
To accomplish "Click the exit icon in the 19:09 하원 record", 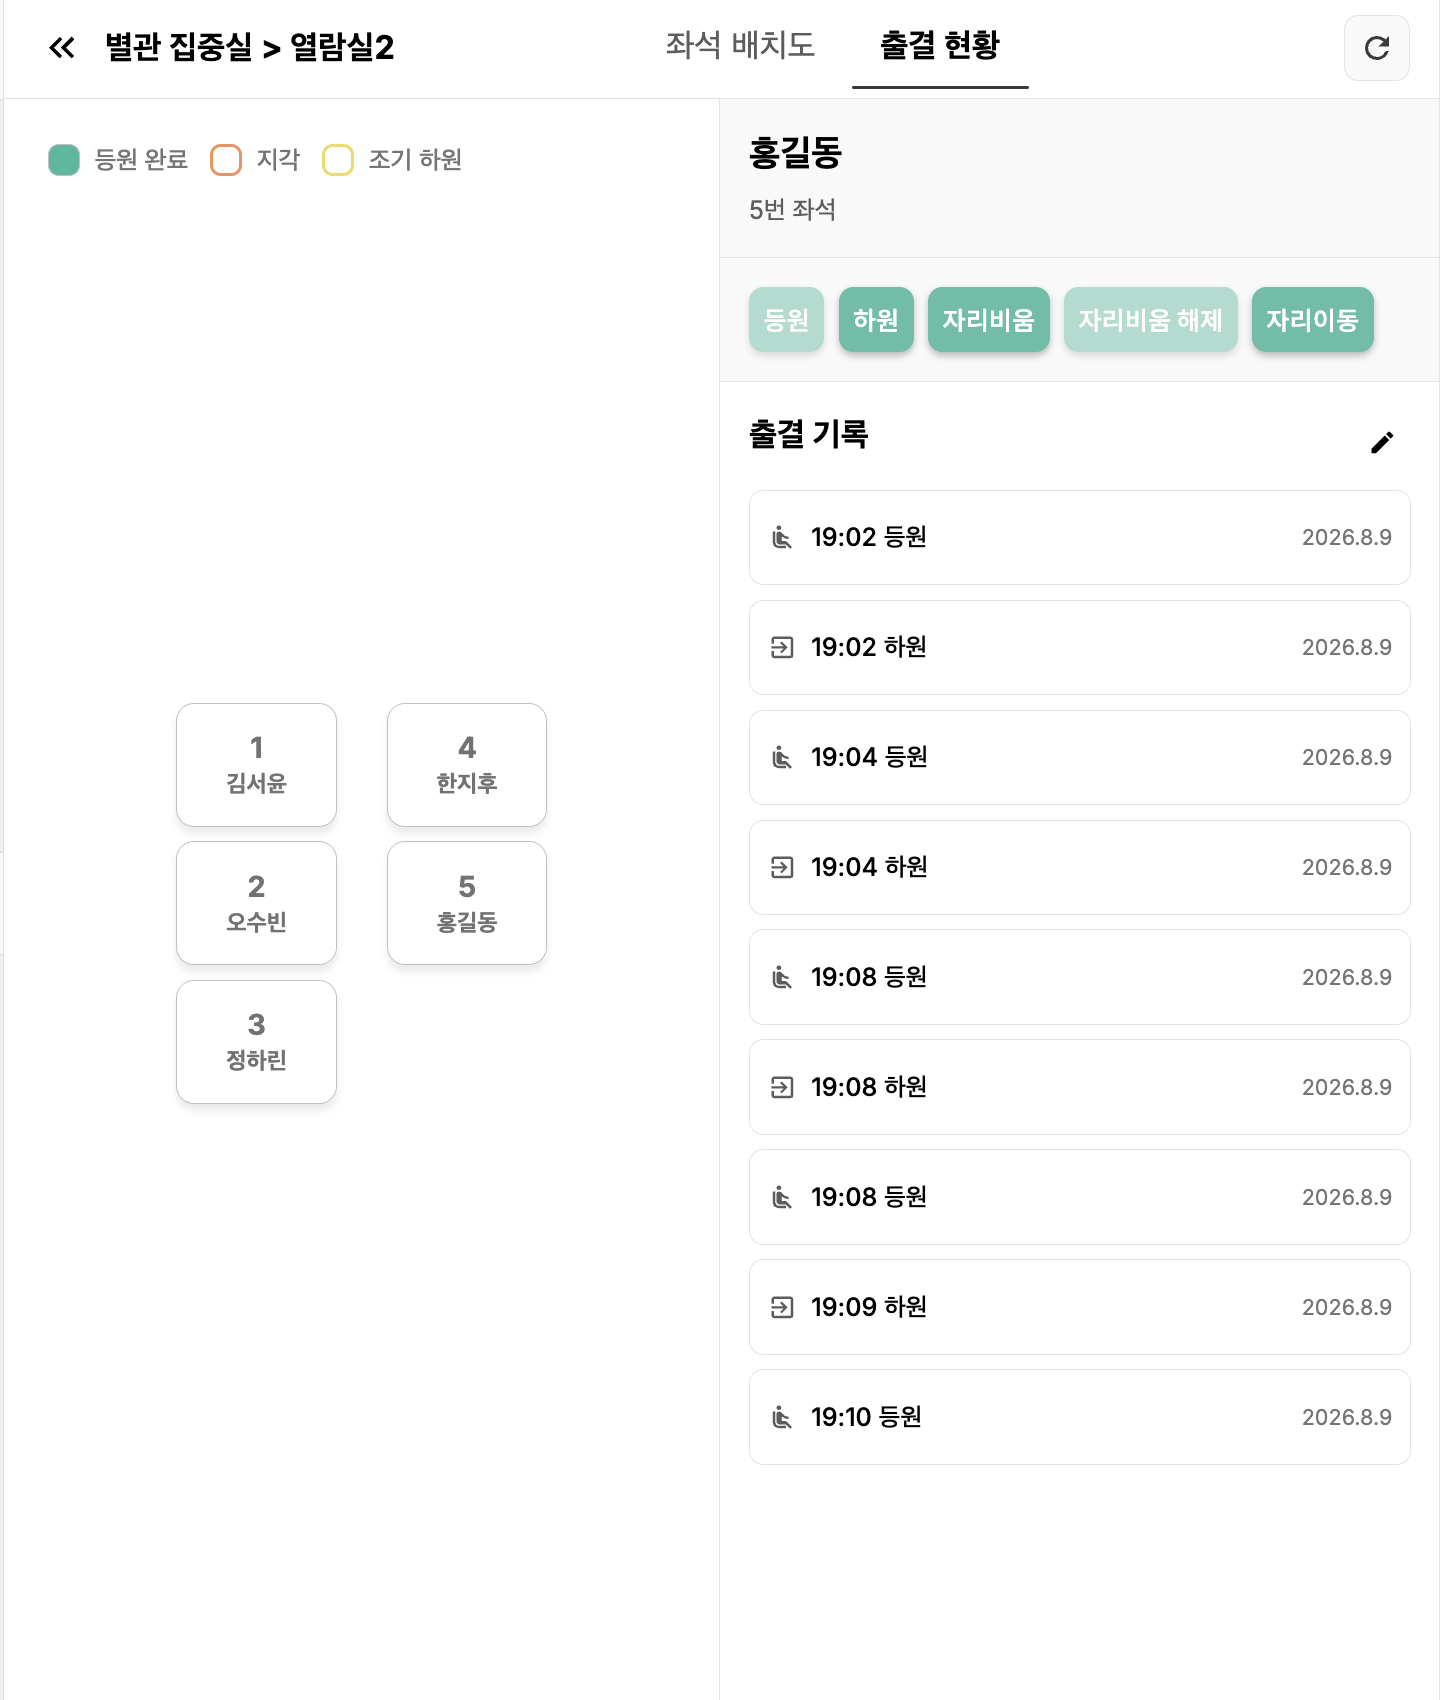I will coord(782,1308).
